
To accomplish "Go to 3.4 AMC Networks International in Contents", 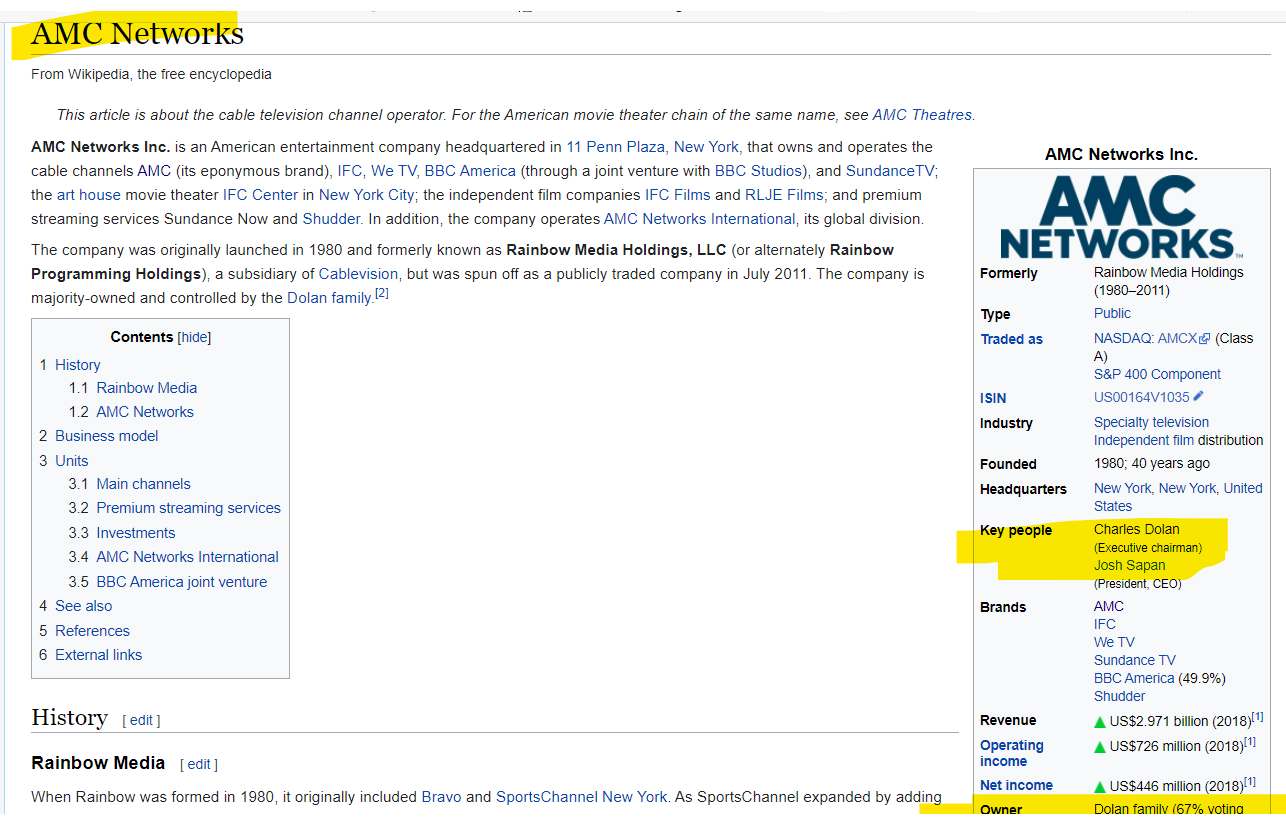I will 174,557.
